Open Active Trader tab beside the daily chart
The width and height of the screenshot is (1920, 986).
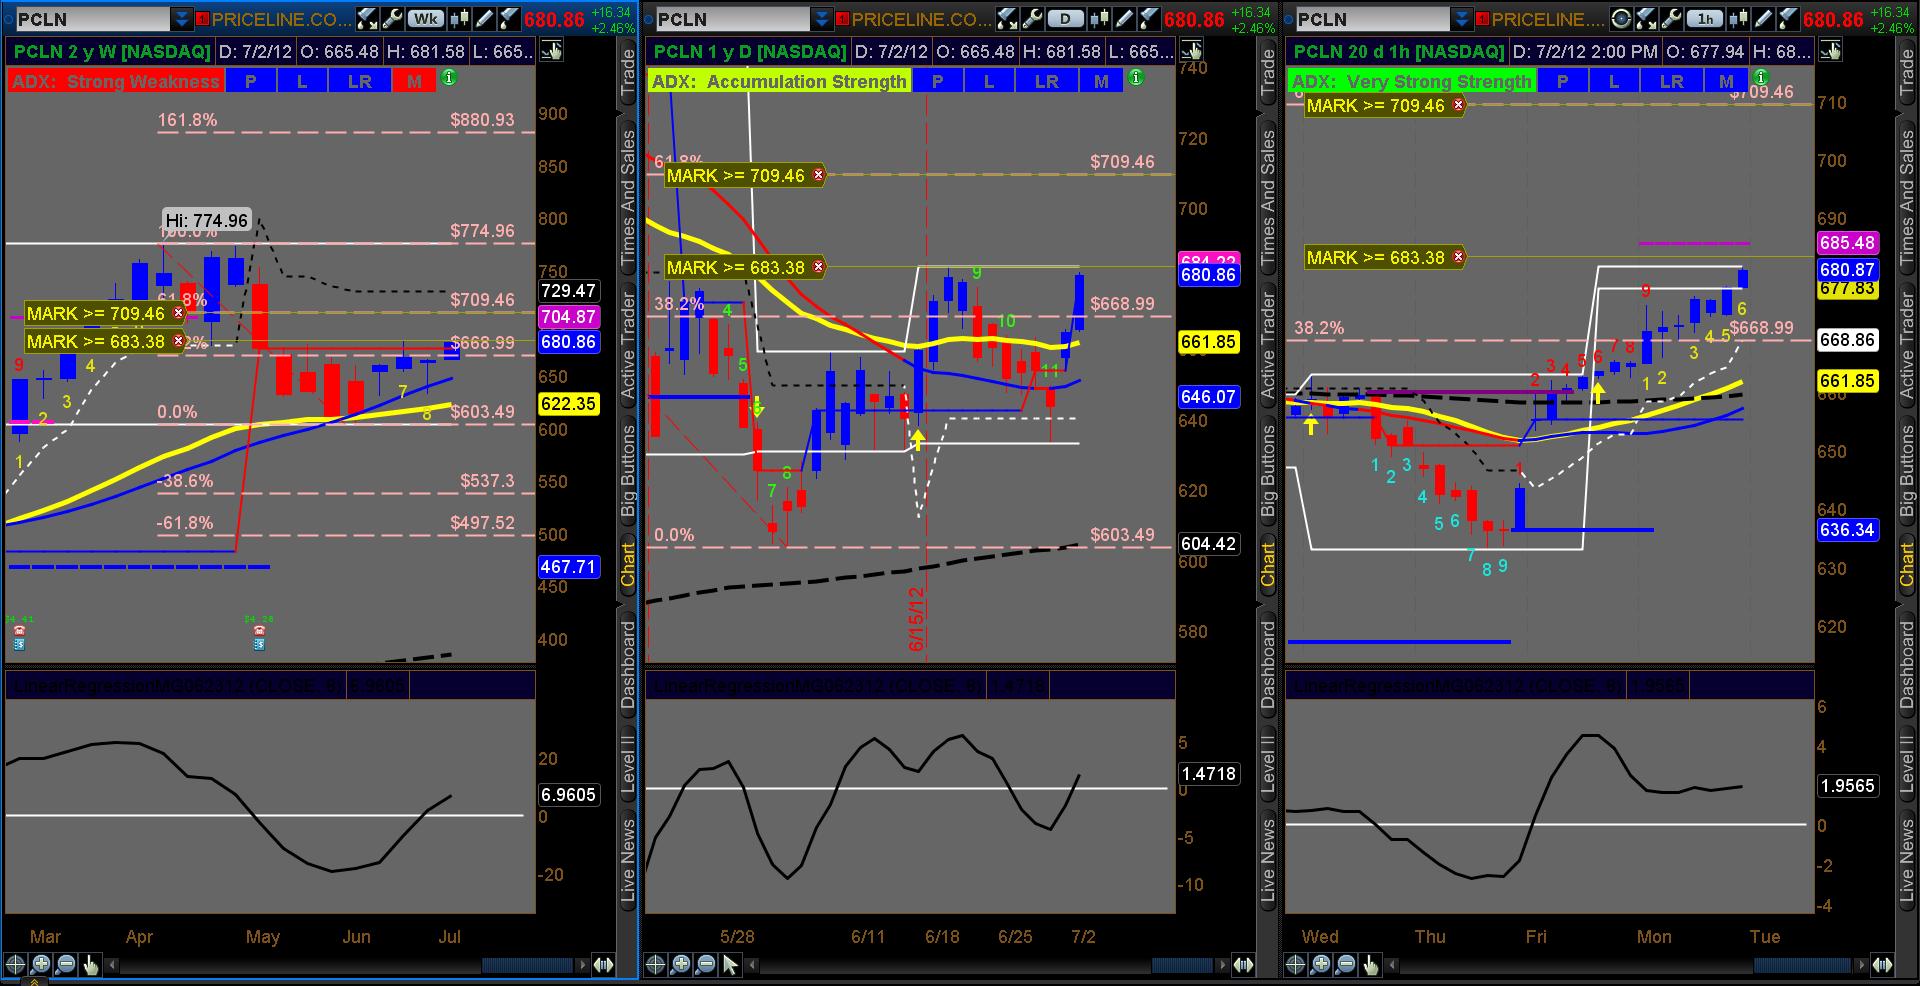(1268, 346)
